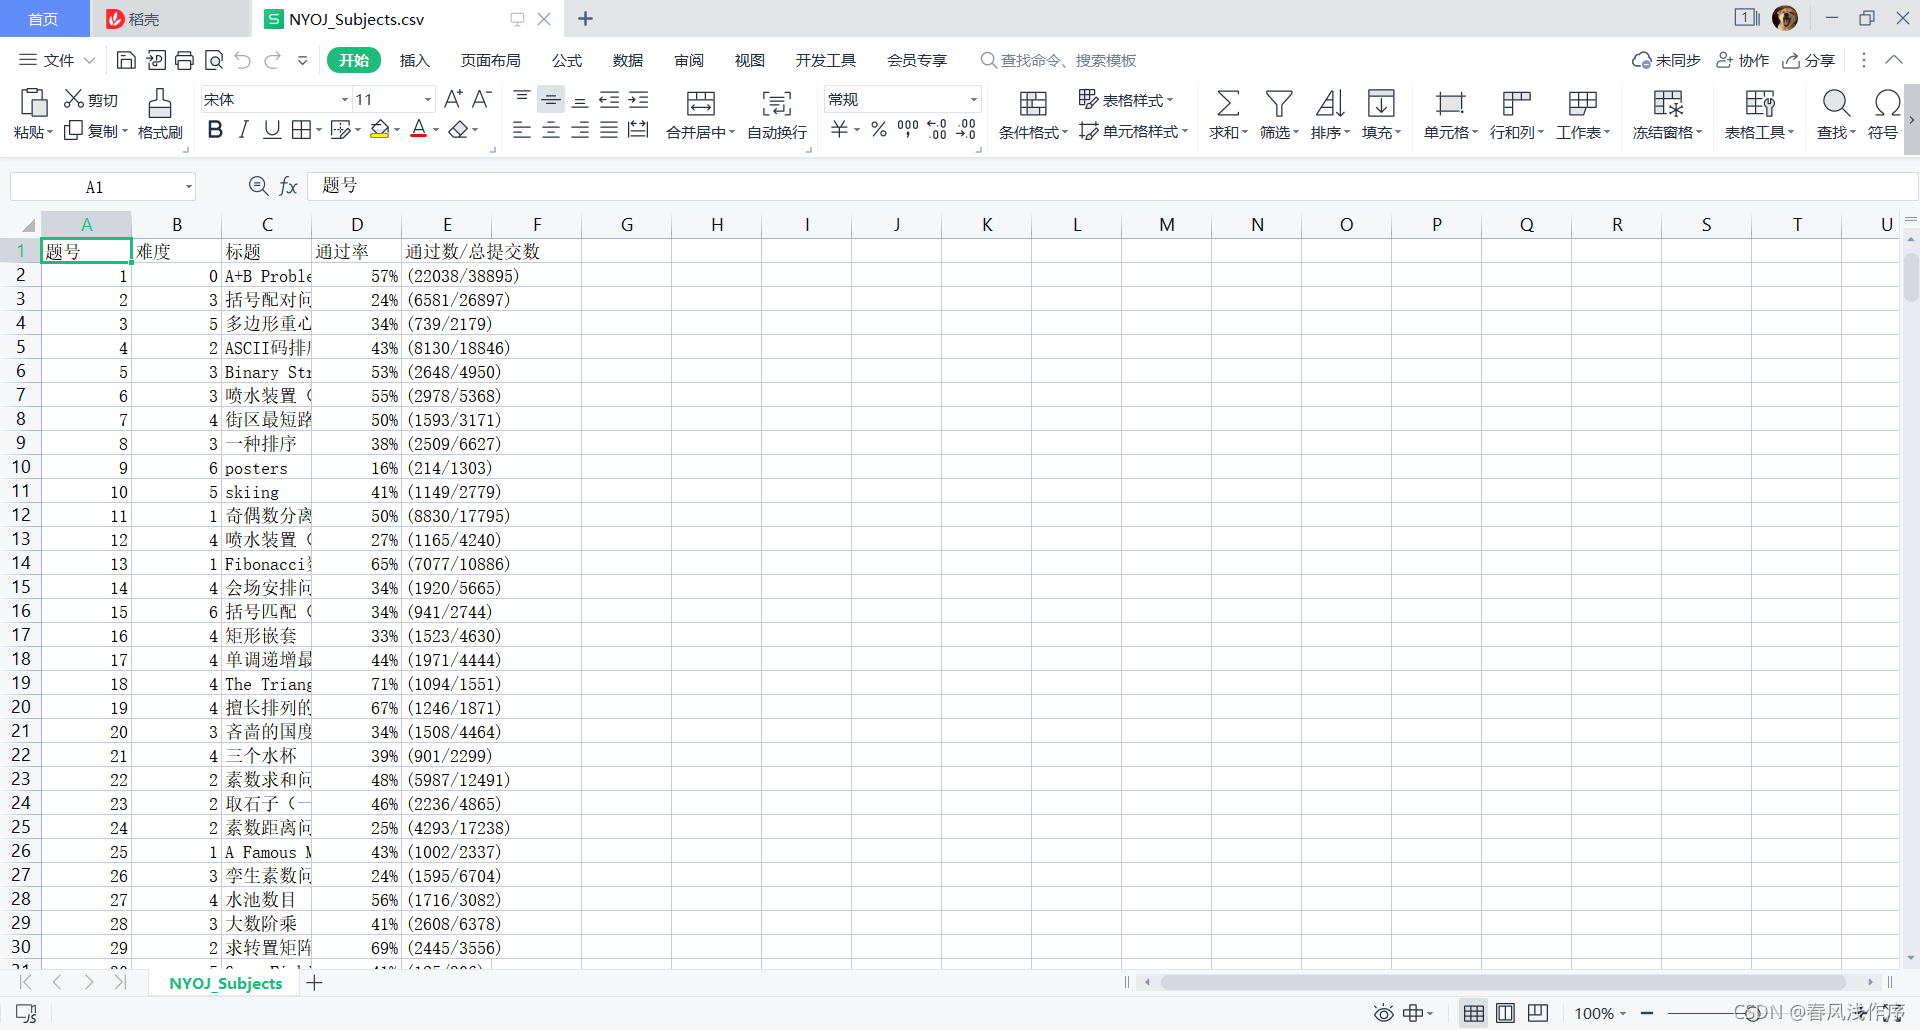
Task: Click the cell borders icon
Action: pos(301,129)
